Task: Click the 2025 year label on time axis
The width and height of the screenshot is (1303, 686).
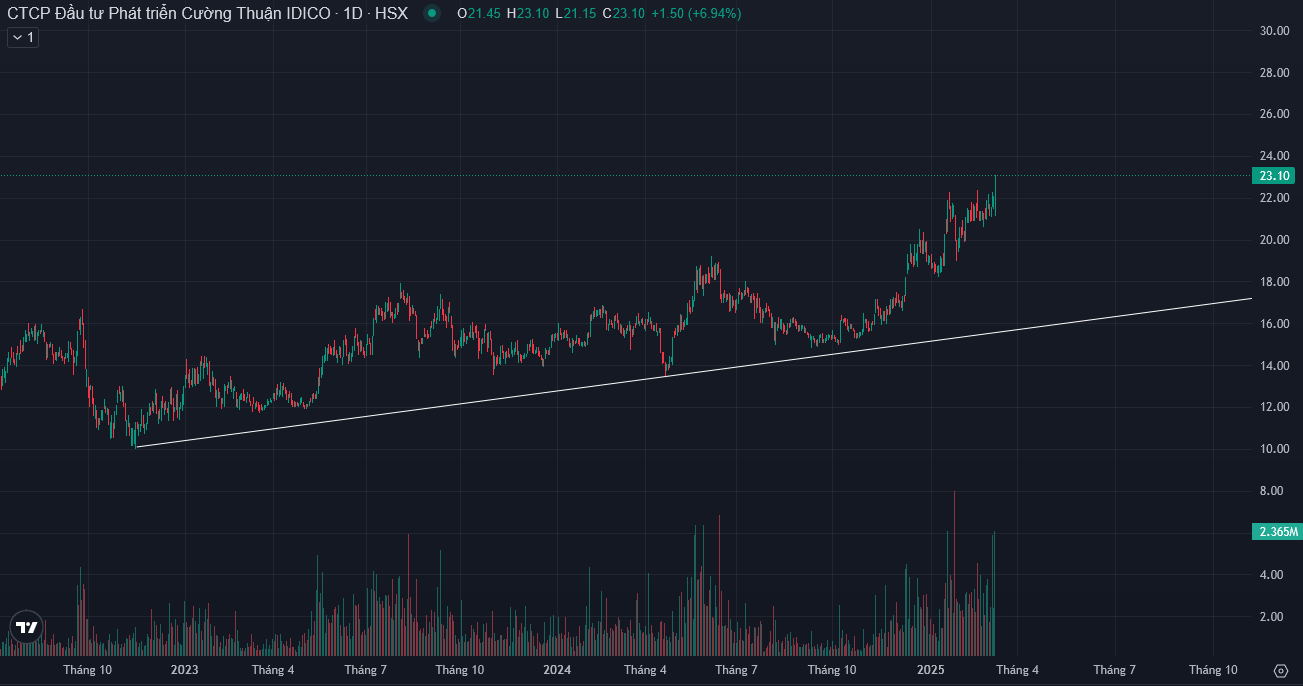Action: [931, 670]
